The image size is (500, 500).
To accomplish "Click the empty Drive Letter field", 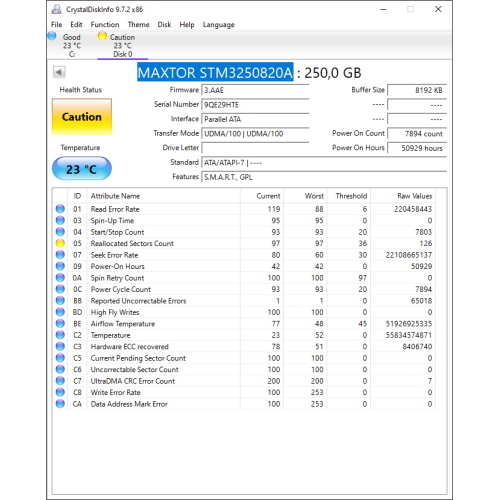I will (255, 148).
